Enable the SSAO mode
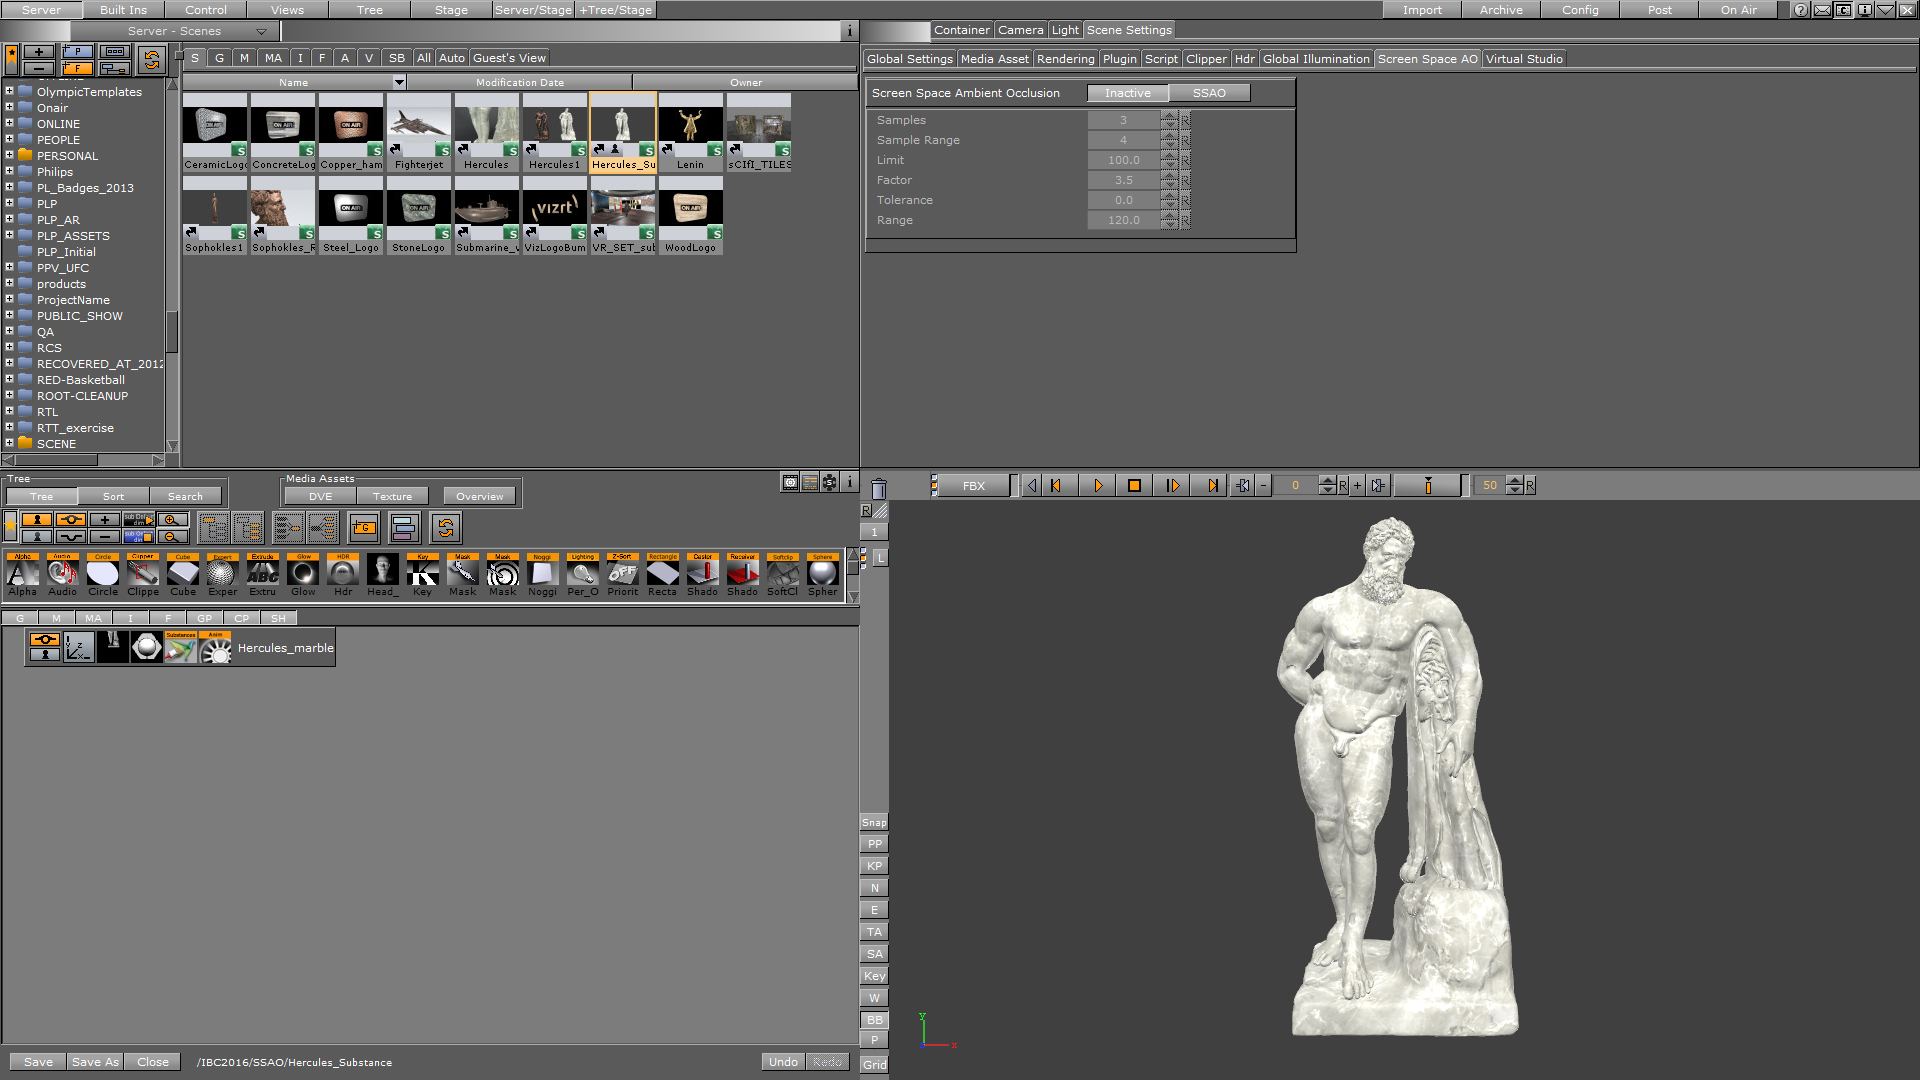The width and height of the screenshot is (1920, 1080). [1209, 93]
